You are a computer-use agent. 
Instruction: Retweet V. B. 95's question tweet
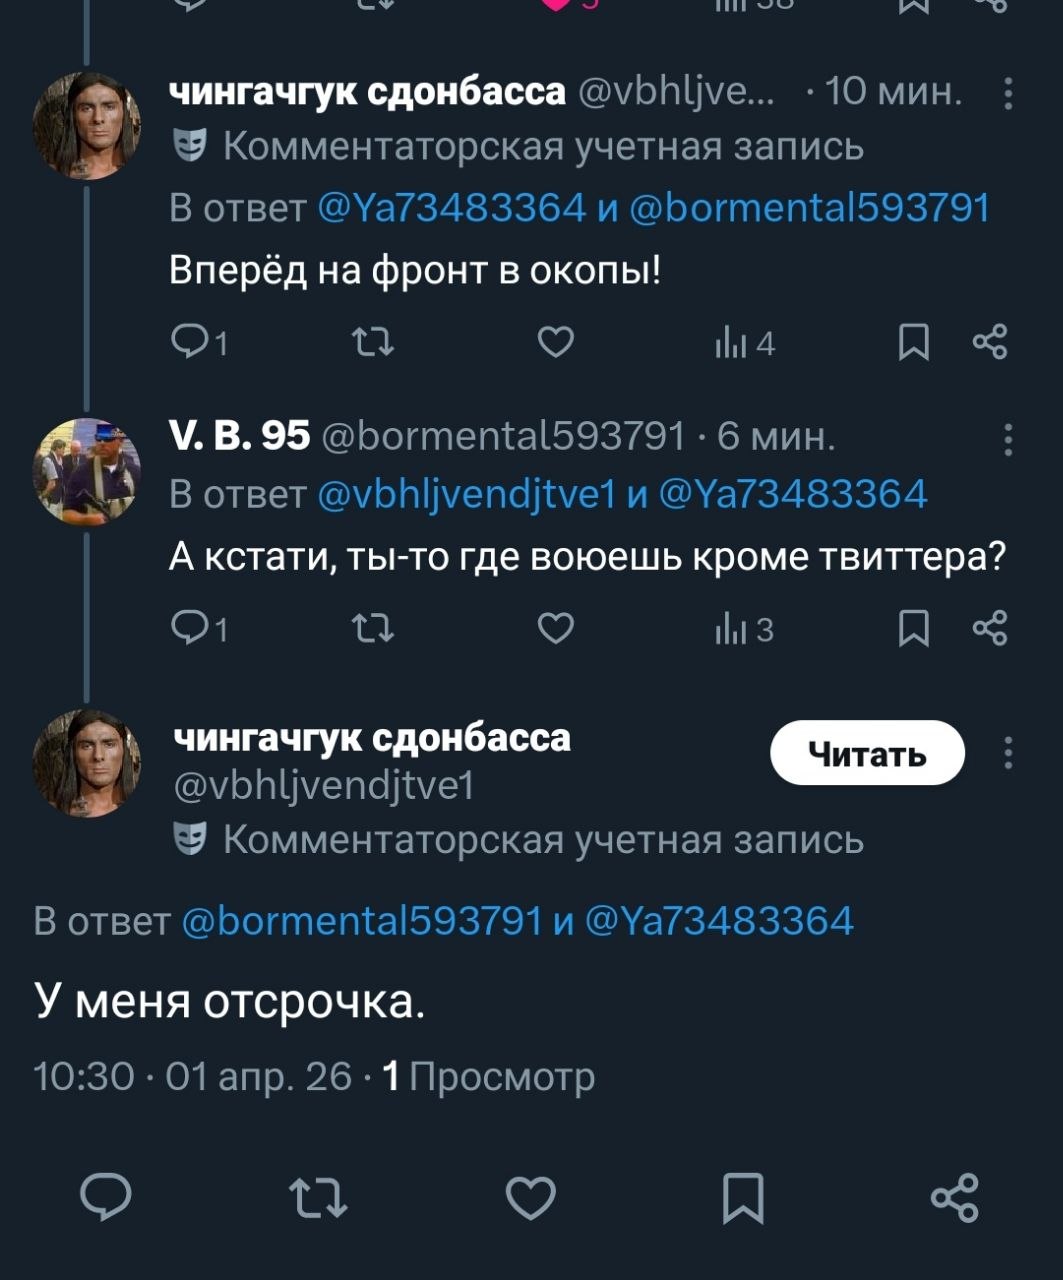click(x=374, y=629)
